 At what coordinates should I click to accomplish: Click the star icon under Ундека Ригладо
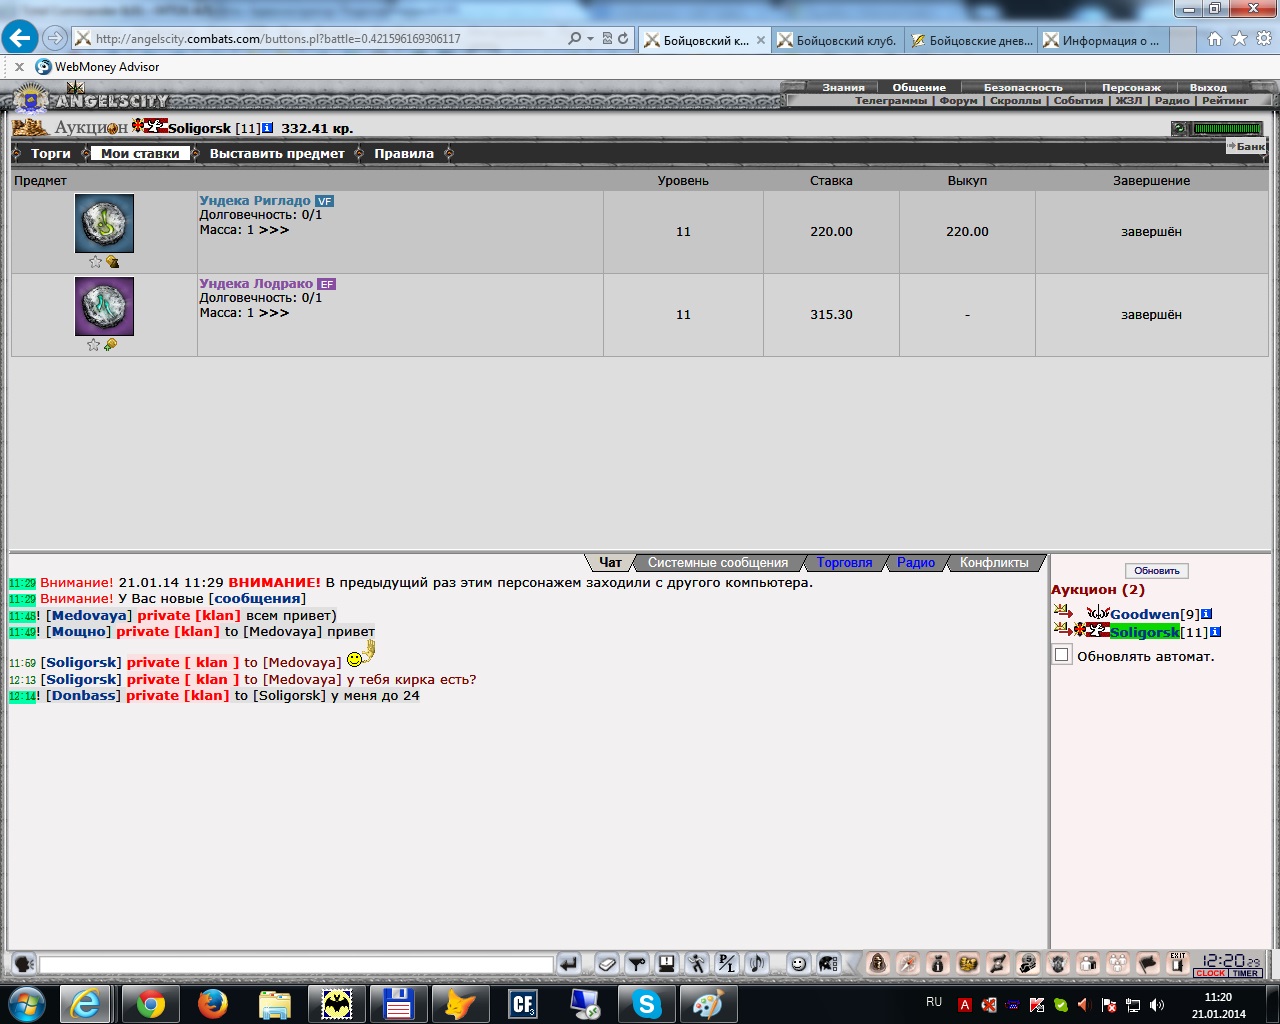coord(95,262)
